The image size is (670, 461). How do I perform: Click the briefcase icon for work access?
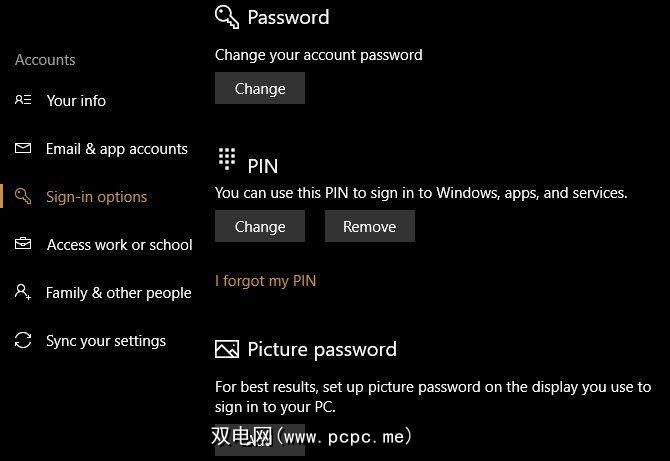click(23, 244)
